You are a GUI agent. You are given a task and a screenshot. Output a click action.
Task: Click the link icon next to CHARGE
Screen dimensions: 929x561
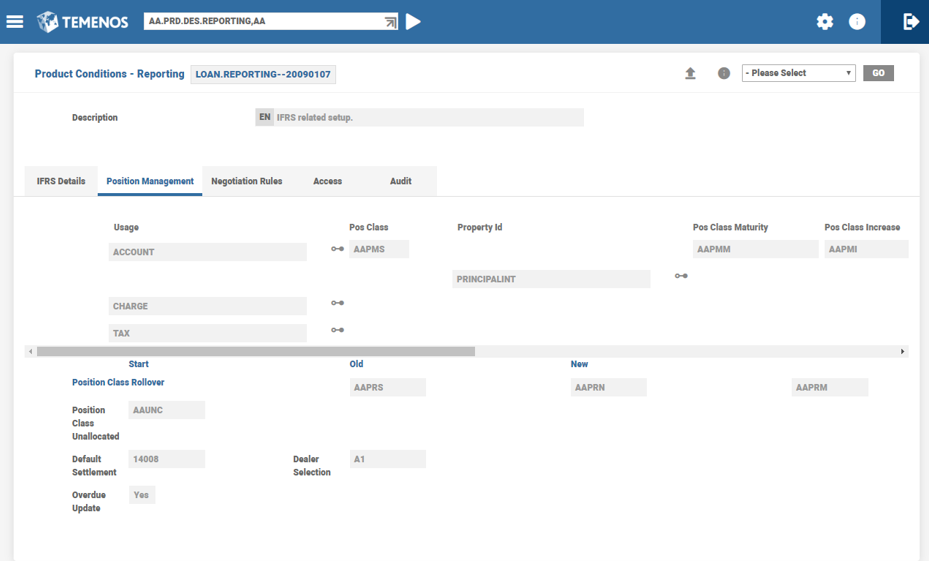(x=338, y=303)
